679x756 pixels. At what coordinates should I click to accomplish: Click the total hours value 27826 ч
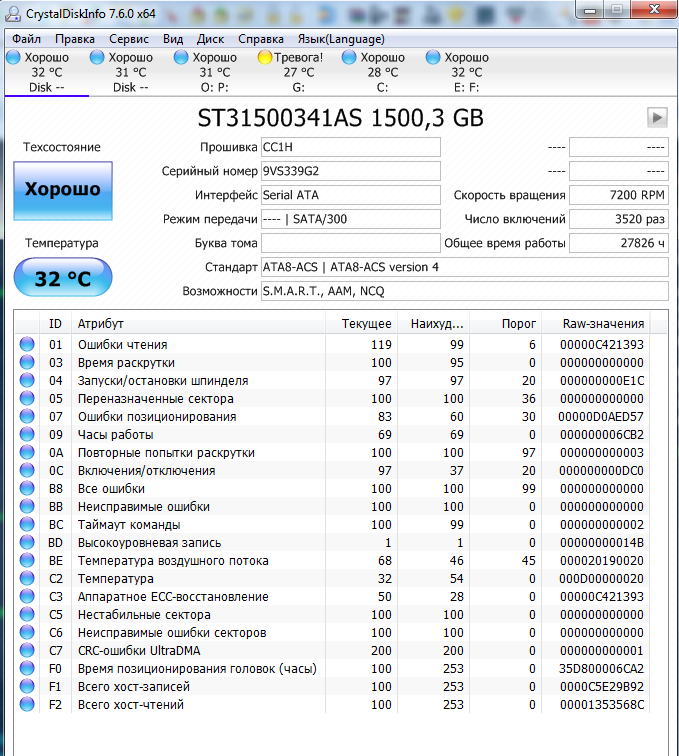[x=619, y=243]
